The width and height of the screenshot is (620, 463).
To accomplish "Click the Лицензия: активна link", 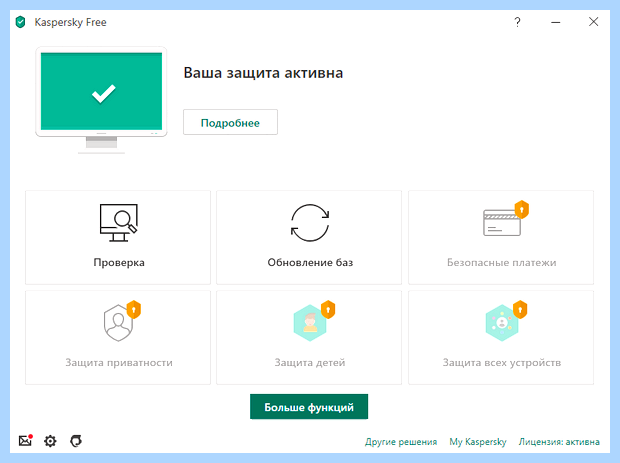I will (x=559, y=442).
